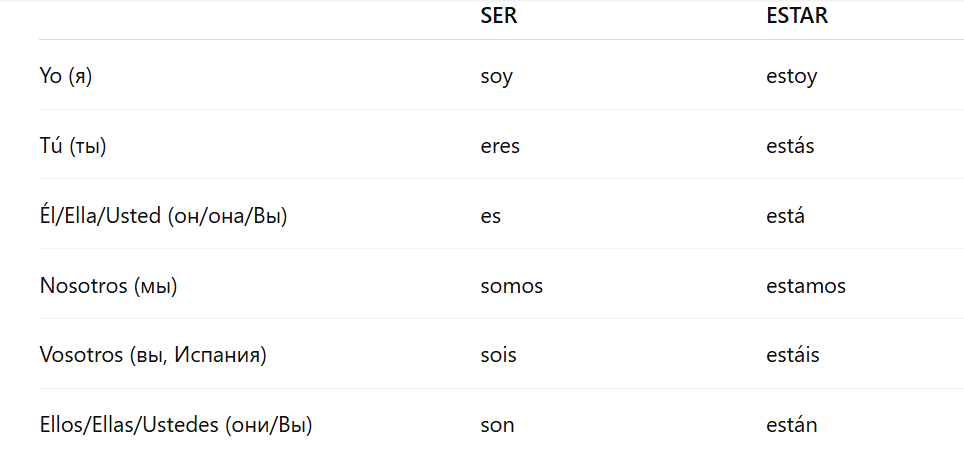Image resolution: width=964 pixels, height=455 pixels.
Task: Click the Él/Ella/Usted row label
Action: 164,216
